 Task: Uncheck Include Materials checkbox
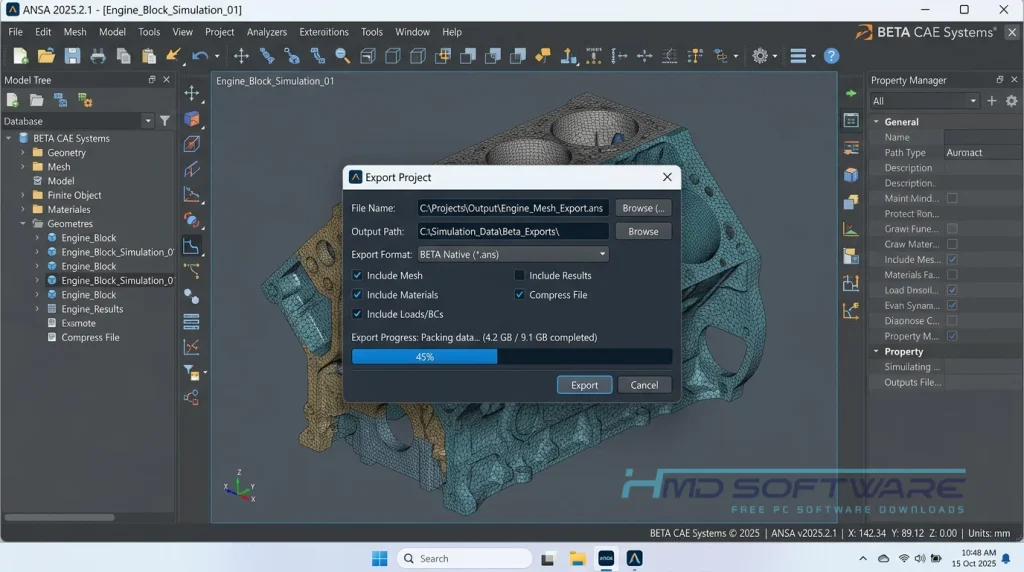pos(357,294)
